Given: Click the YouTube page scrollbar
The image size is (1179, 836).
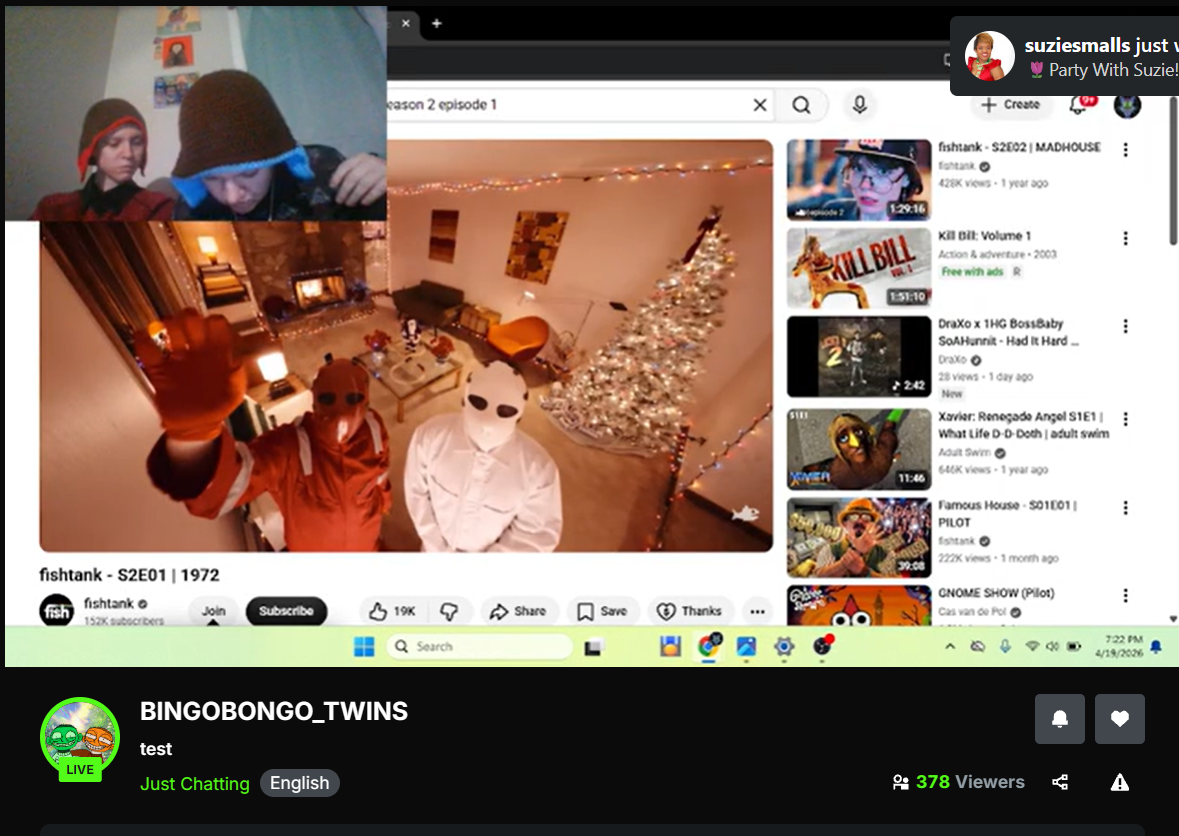Looking at the screenshot, I should click(1173, 170).
